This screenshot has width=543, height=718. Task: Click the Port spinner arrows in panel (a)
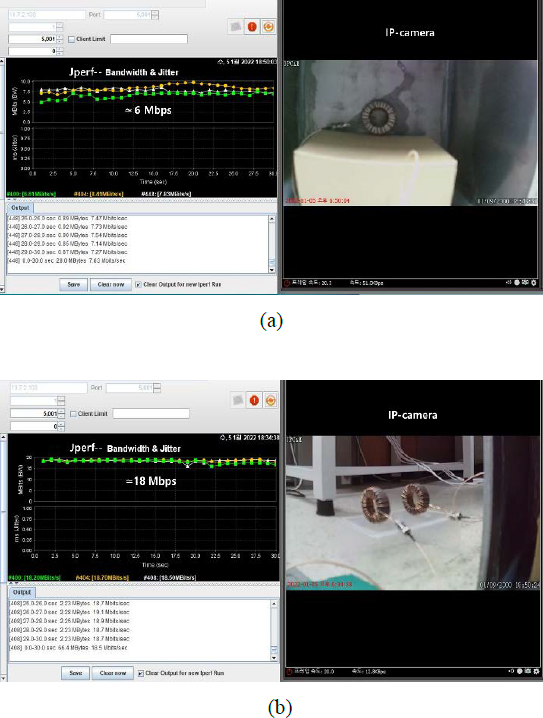155,15
